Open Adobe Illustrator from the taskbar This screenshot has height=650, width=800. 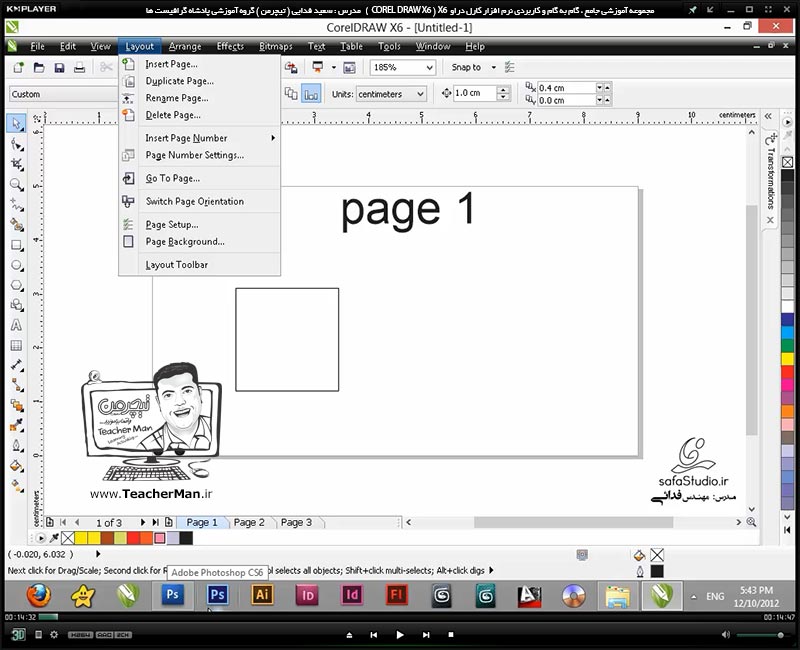(x=262, y=595)
